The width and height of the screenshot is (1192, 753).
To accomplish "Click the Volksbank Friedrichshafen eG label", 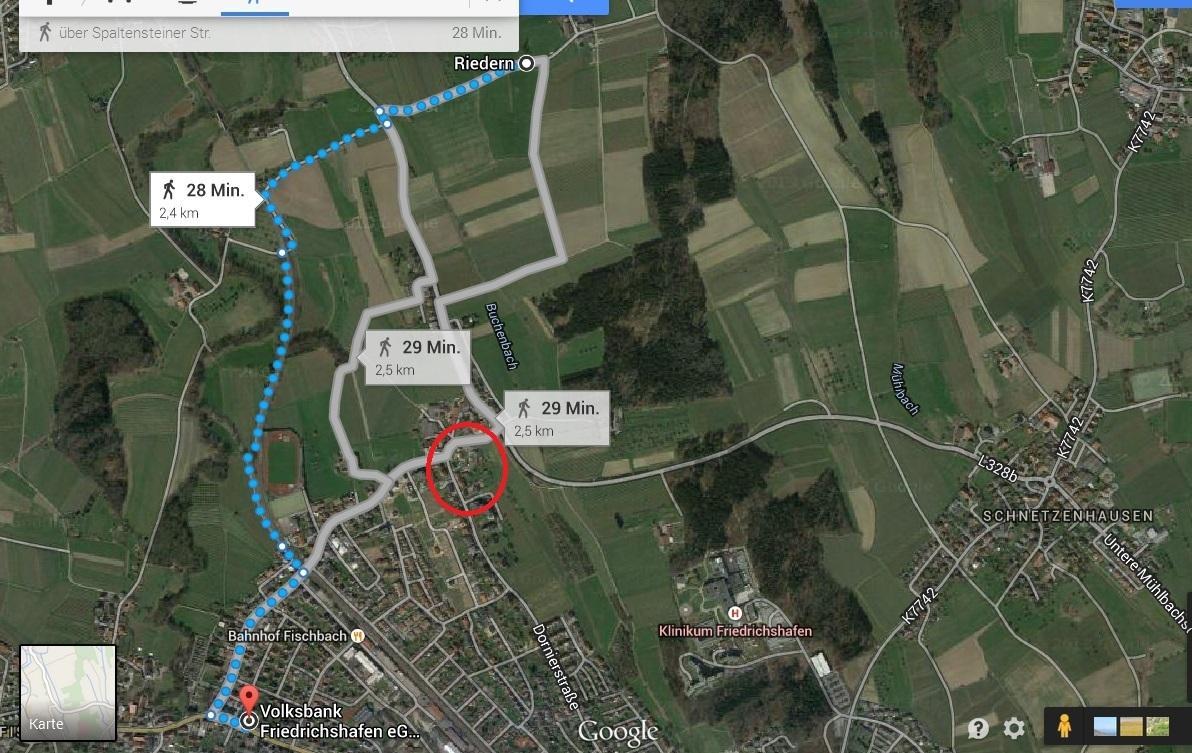I will coord(340,721).
